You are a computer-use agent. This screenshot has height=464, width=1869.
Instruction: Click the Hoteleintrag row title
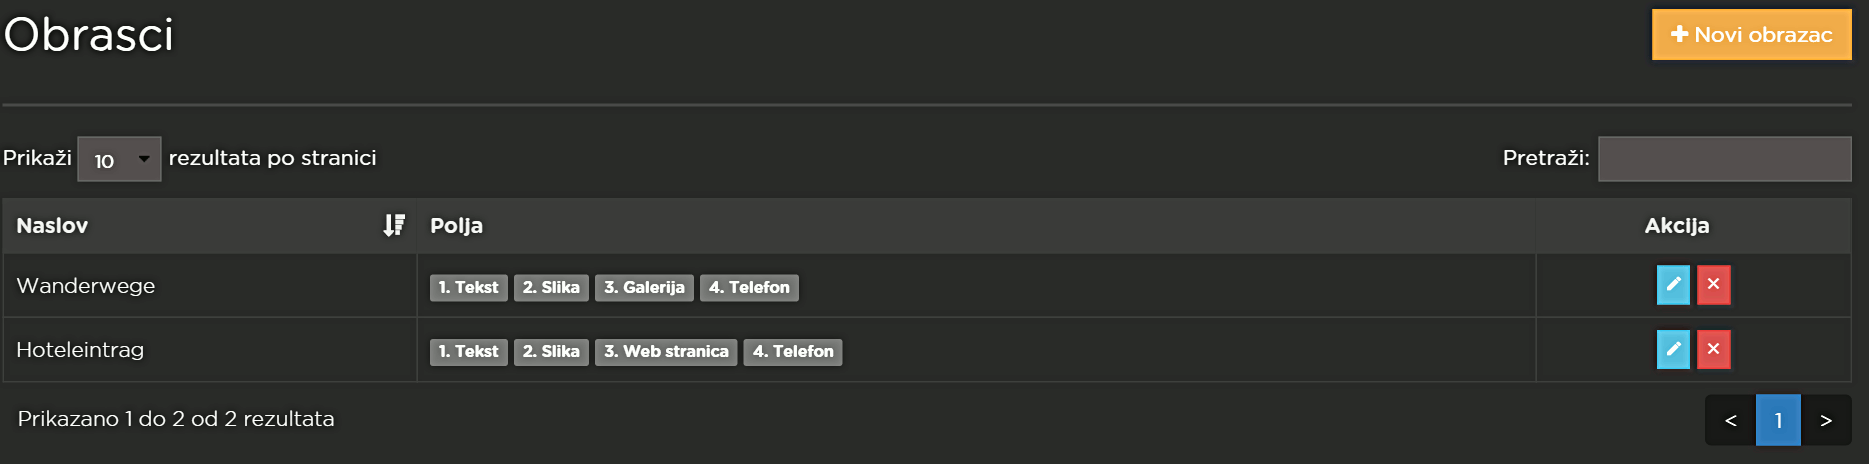click(x=80, y=350)
